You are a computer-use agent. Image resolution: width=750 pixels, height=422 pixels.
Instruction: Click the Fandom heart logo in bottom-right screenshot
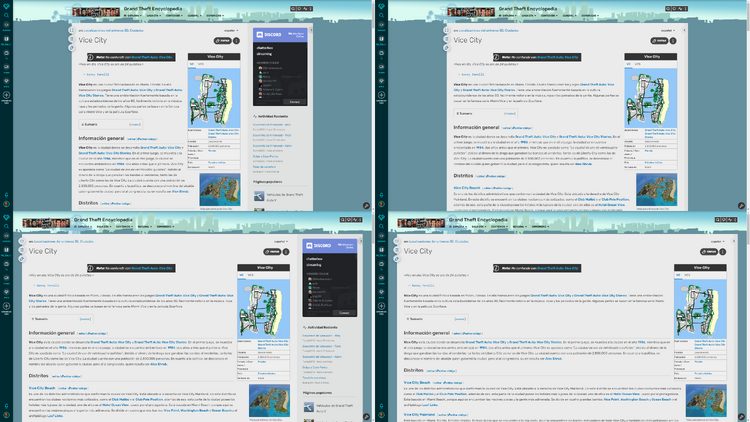(381, 217)
